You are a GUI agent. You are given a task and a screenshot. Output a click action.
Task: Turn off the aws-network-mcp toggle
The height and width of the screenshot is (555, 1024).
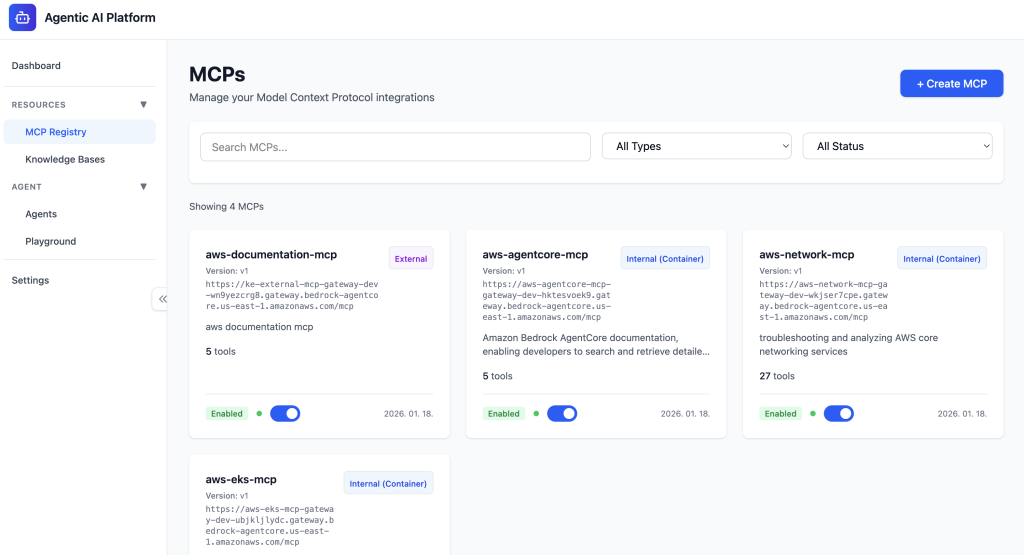(x=839, y=413)
